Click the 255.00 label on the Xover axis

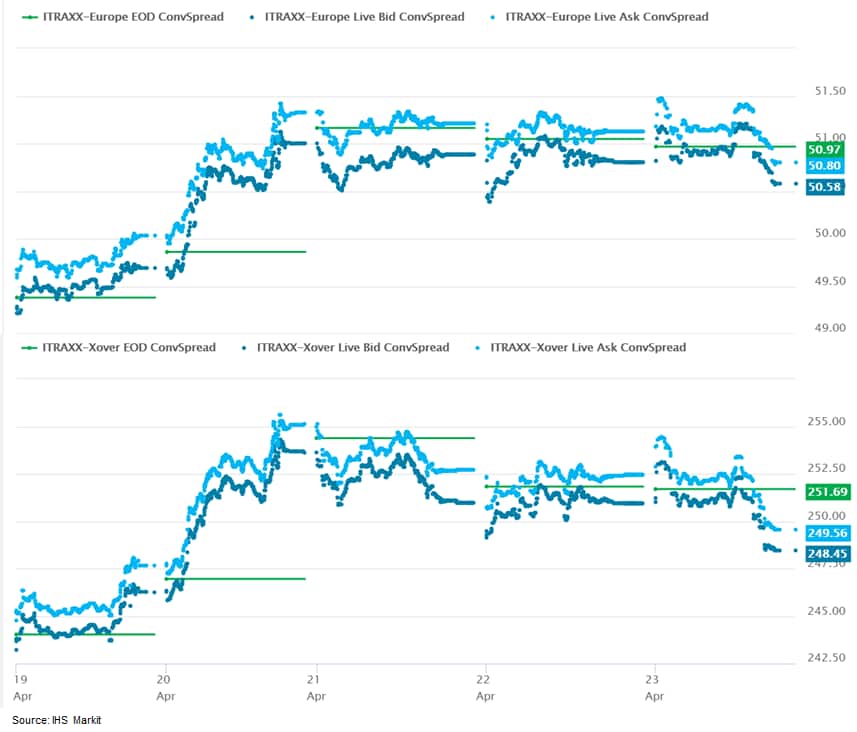point(828,422)
